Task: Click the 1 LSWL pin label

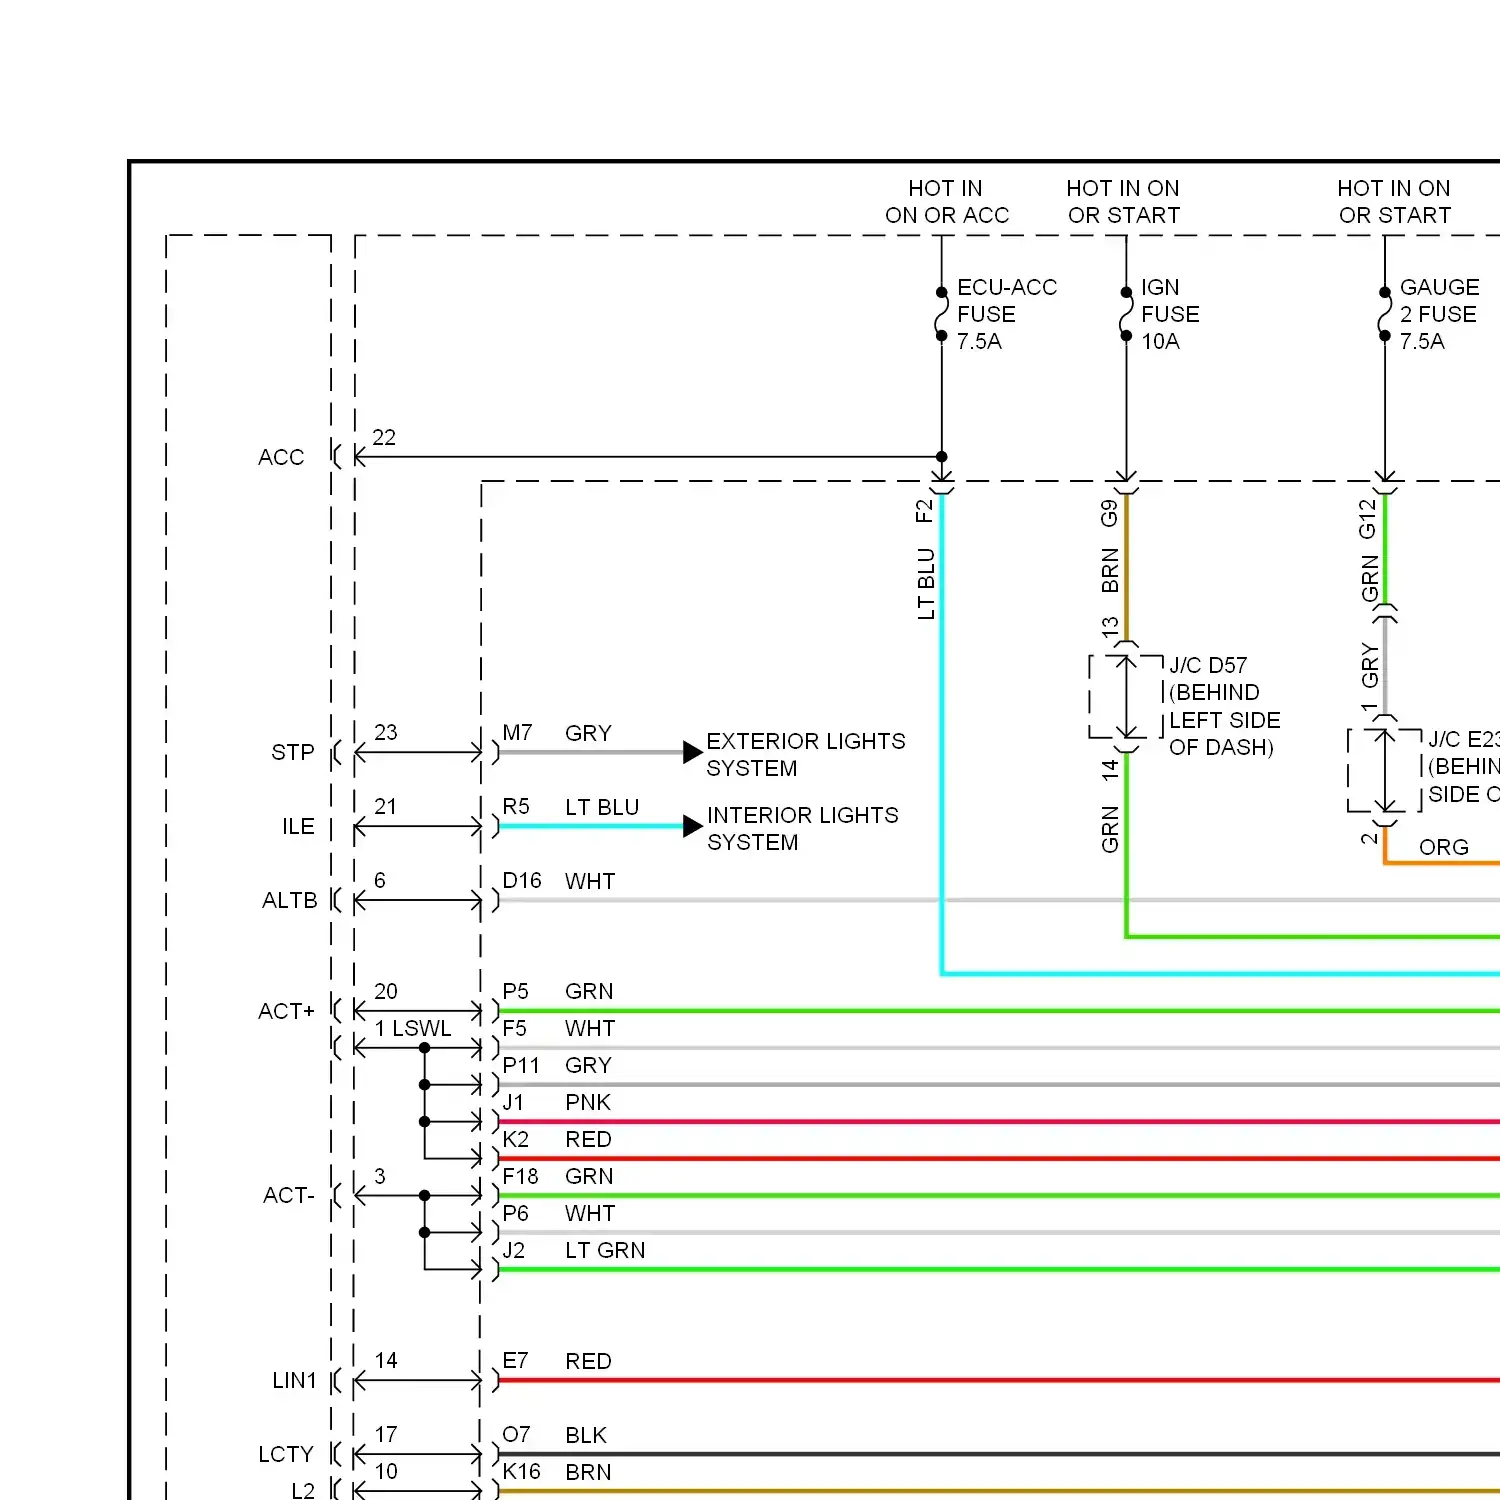Action: point(413,1028)
